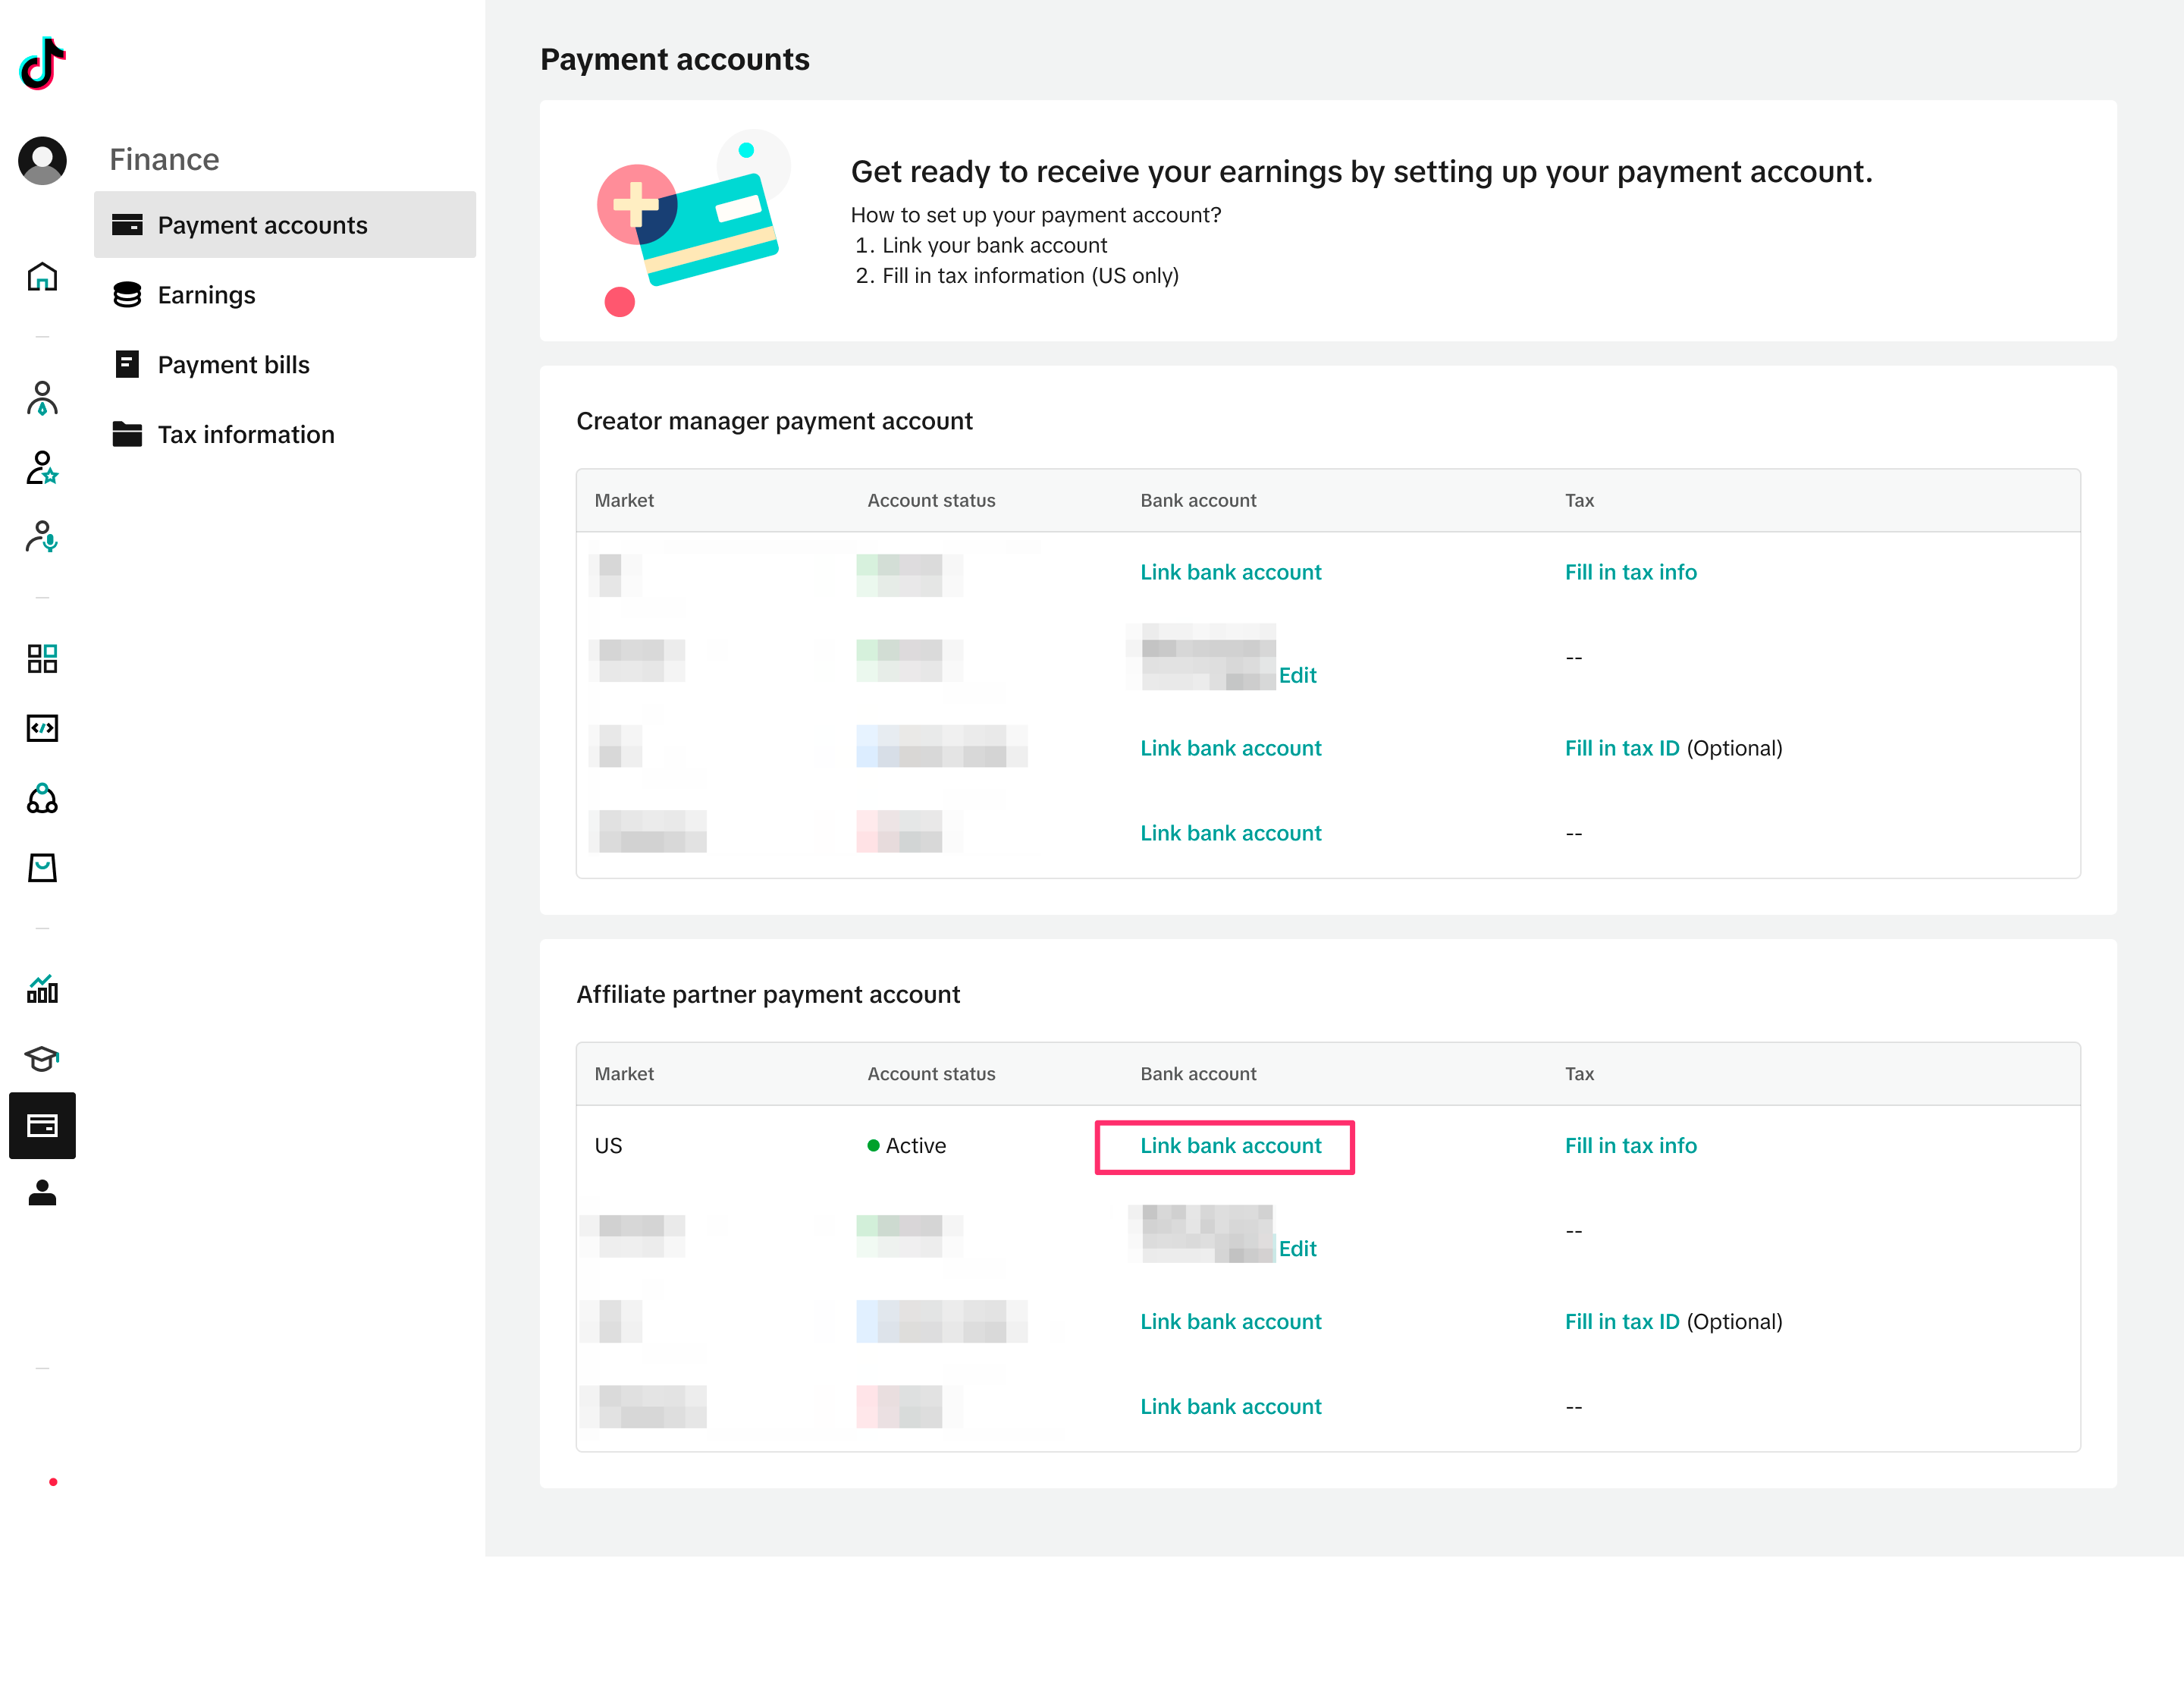The image size is (2184, 1684).
Task: Open the creator with star icon
Action: (42, 468)
